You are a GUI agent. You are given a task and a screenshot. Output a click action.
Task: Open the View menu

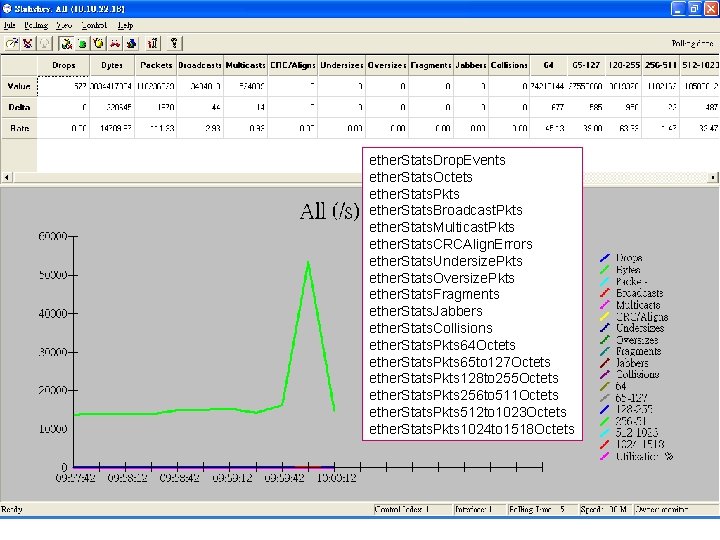64,25
